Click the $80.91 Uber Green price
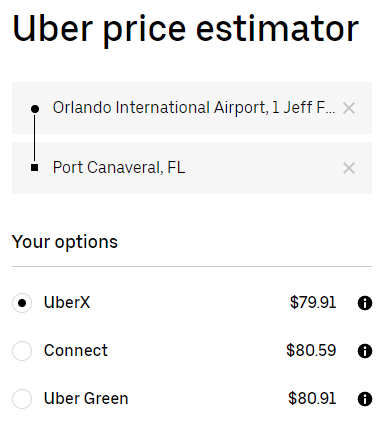388x439 pixels. pos(312,399)
